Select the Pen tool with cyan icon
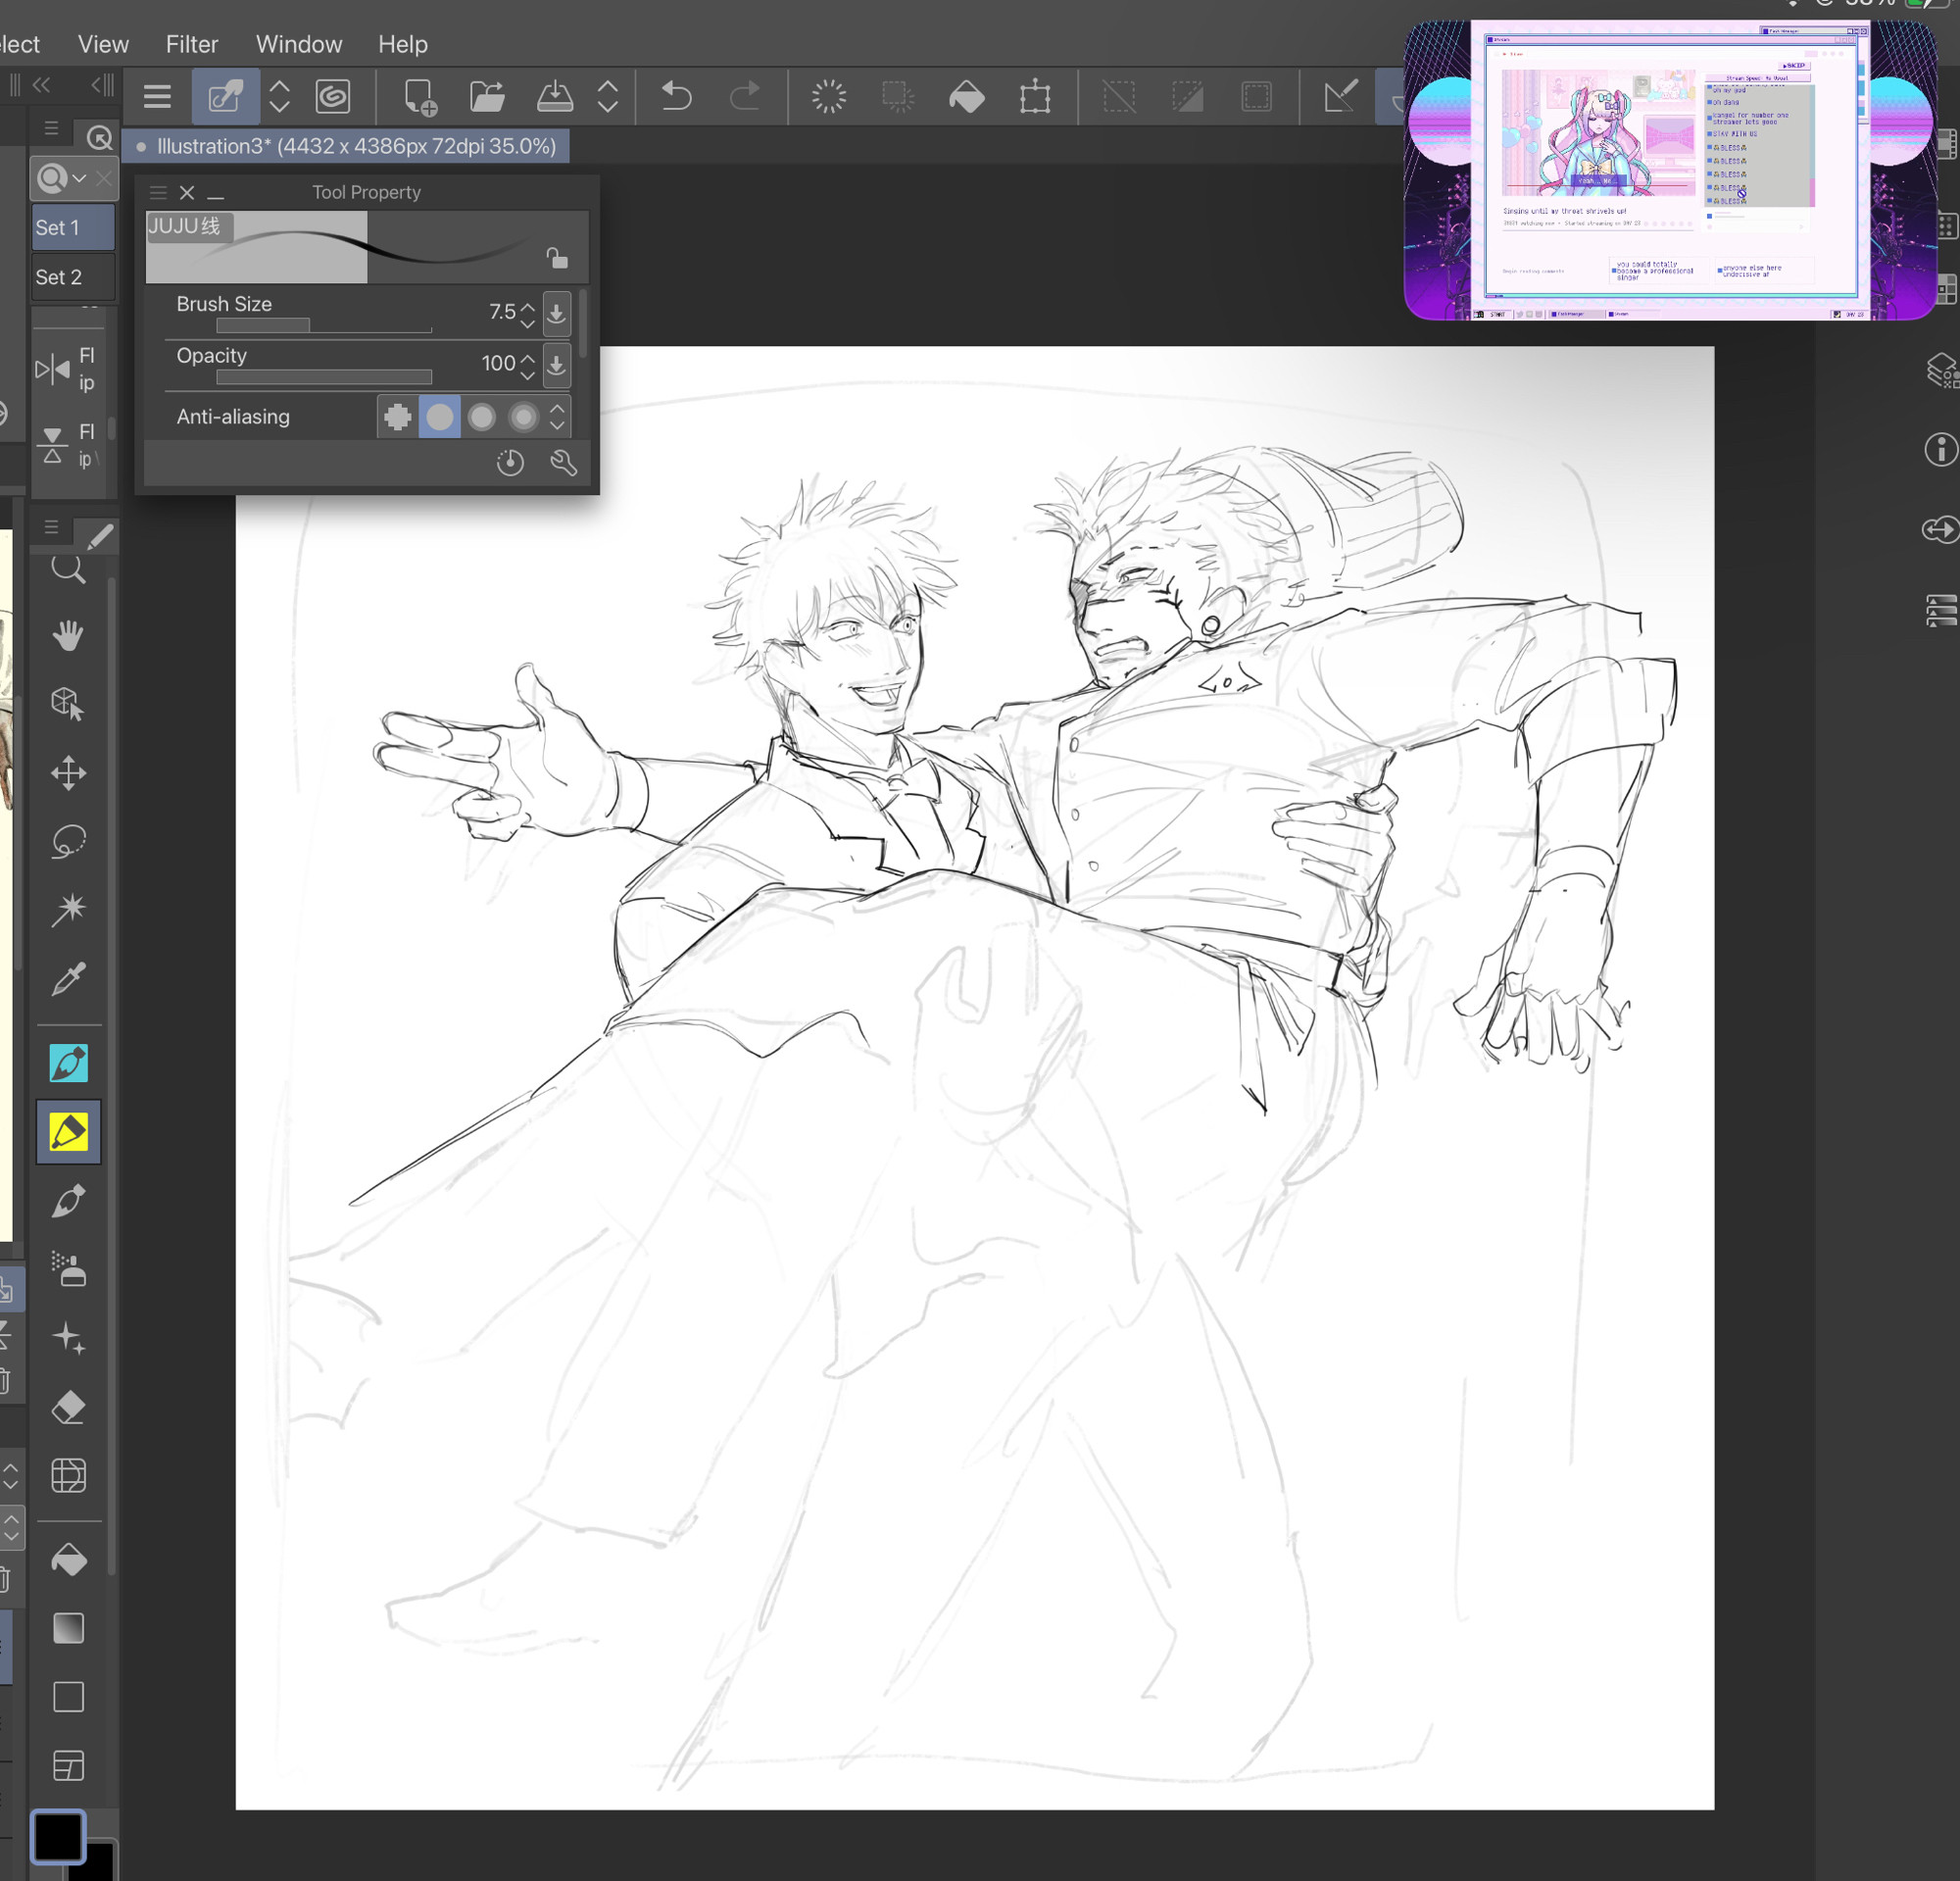Image resolution: width=1960 pixels, height=1881 pixels. point(68,1063)
